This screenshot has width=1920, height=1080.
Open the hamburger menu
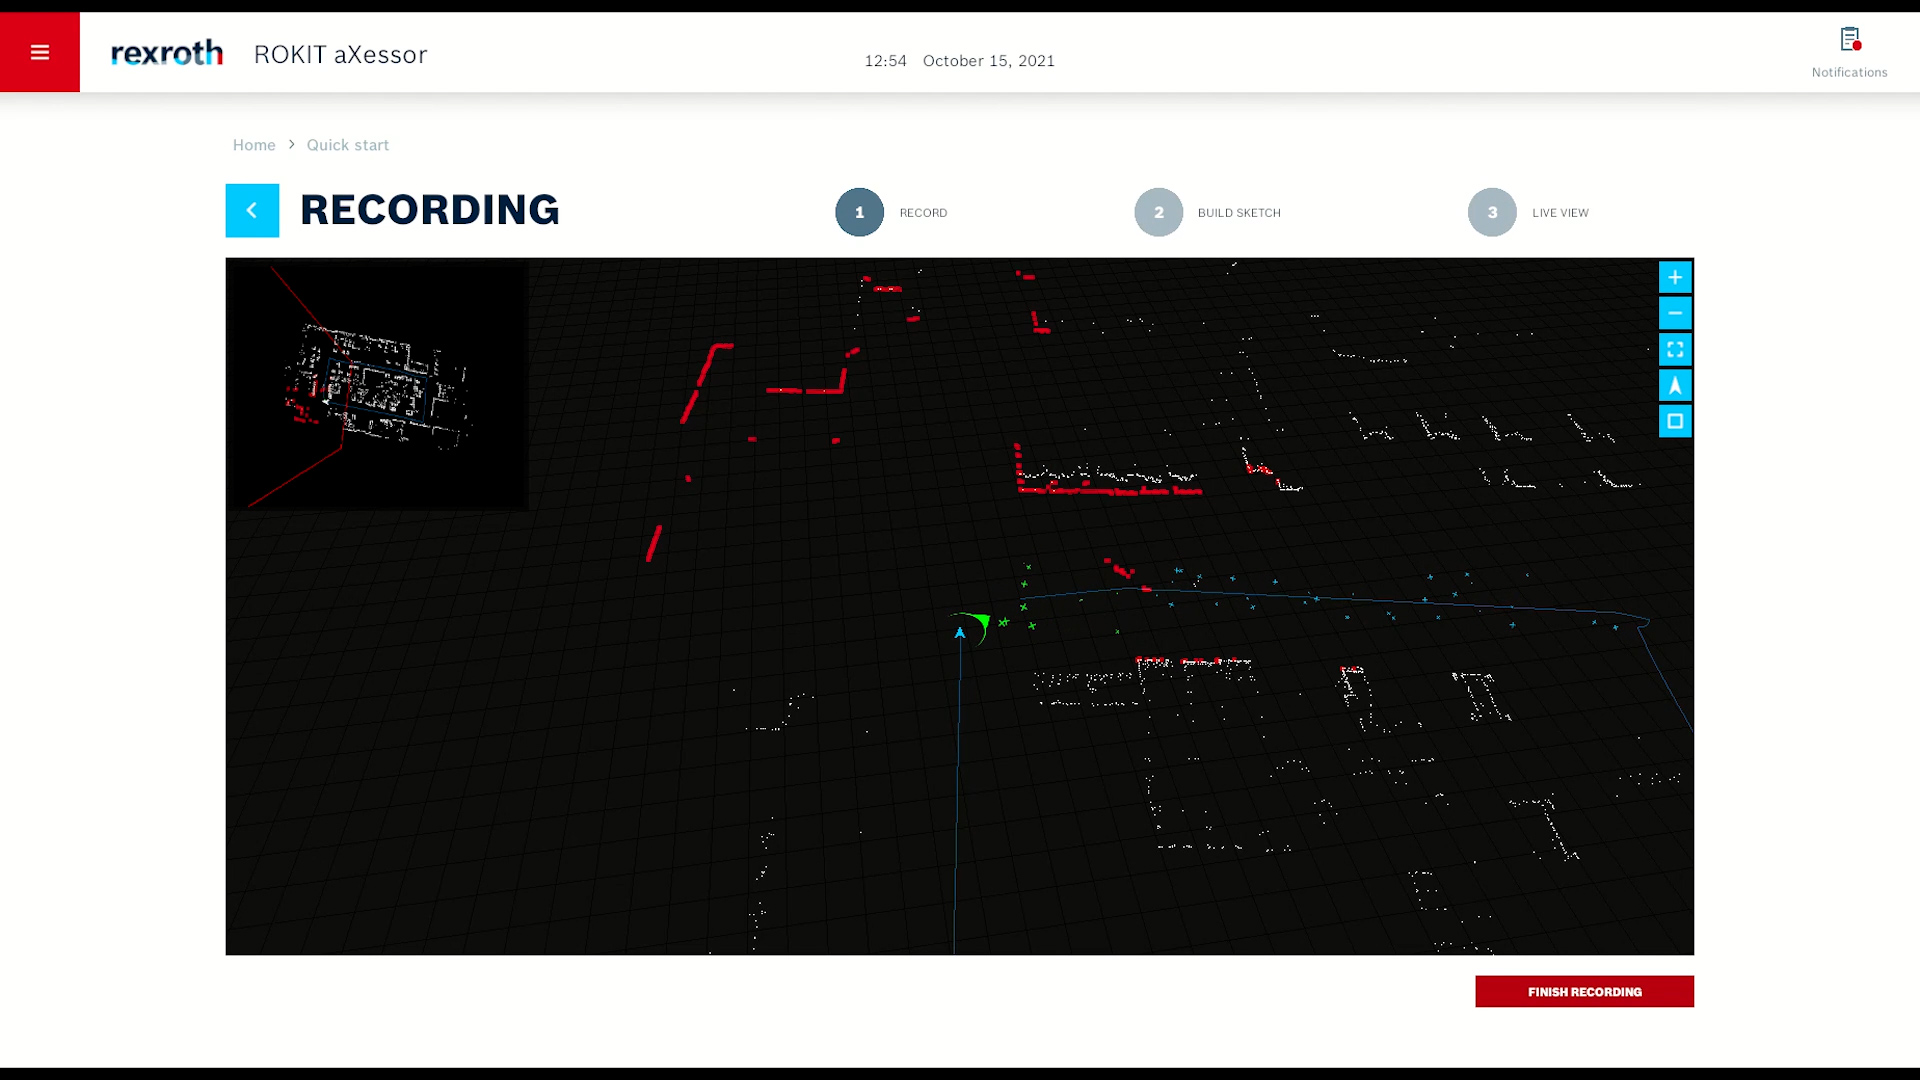tap(40, 52)
